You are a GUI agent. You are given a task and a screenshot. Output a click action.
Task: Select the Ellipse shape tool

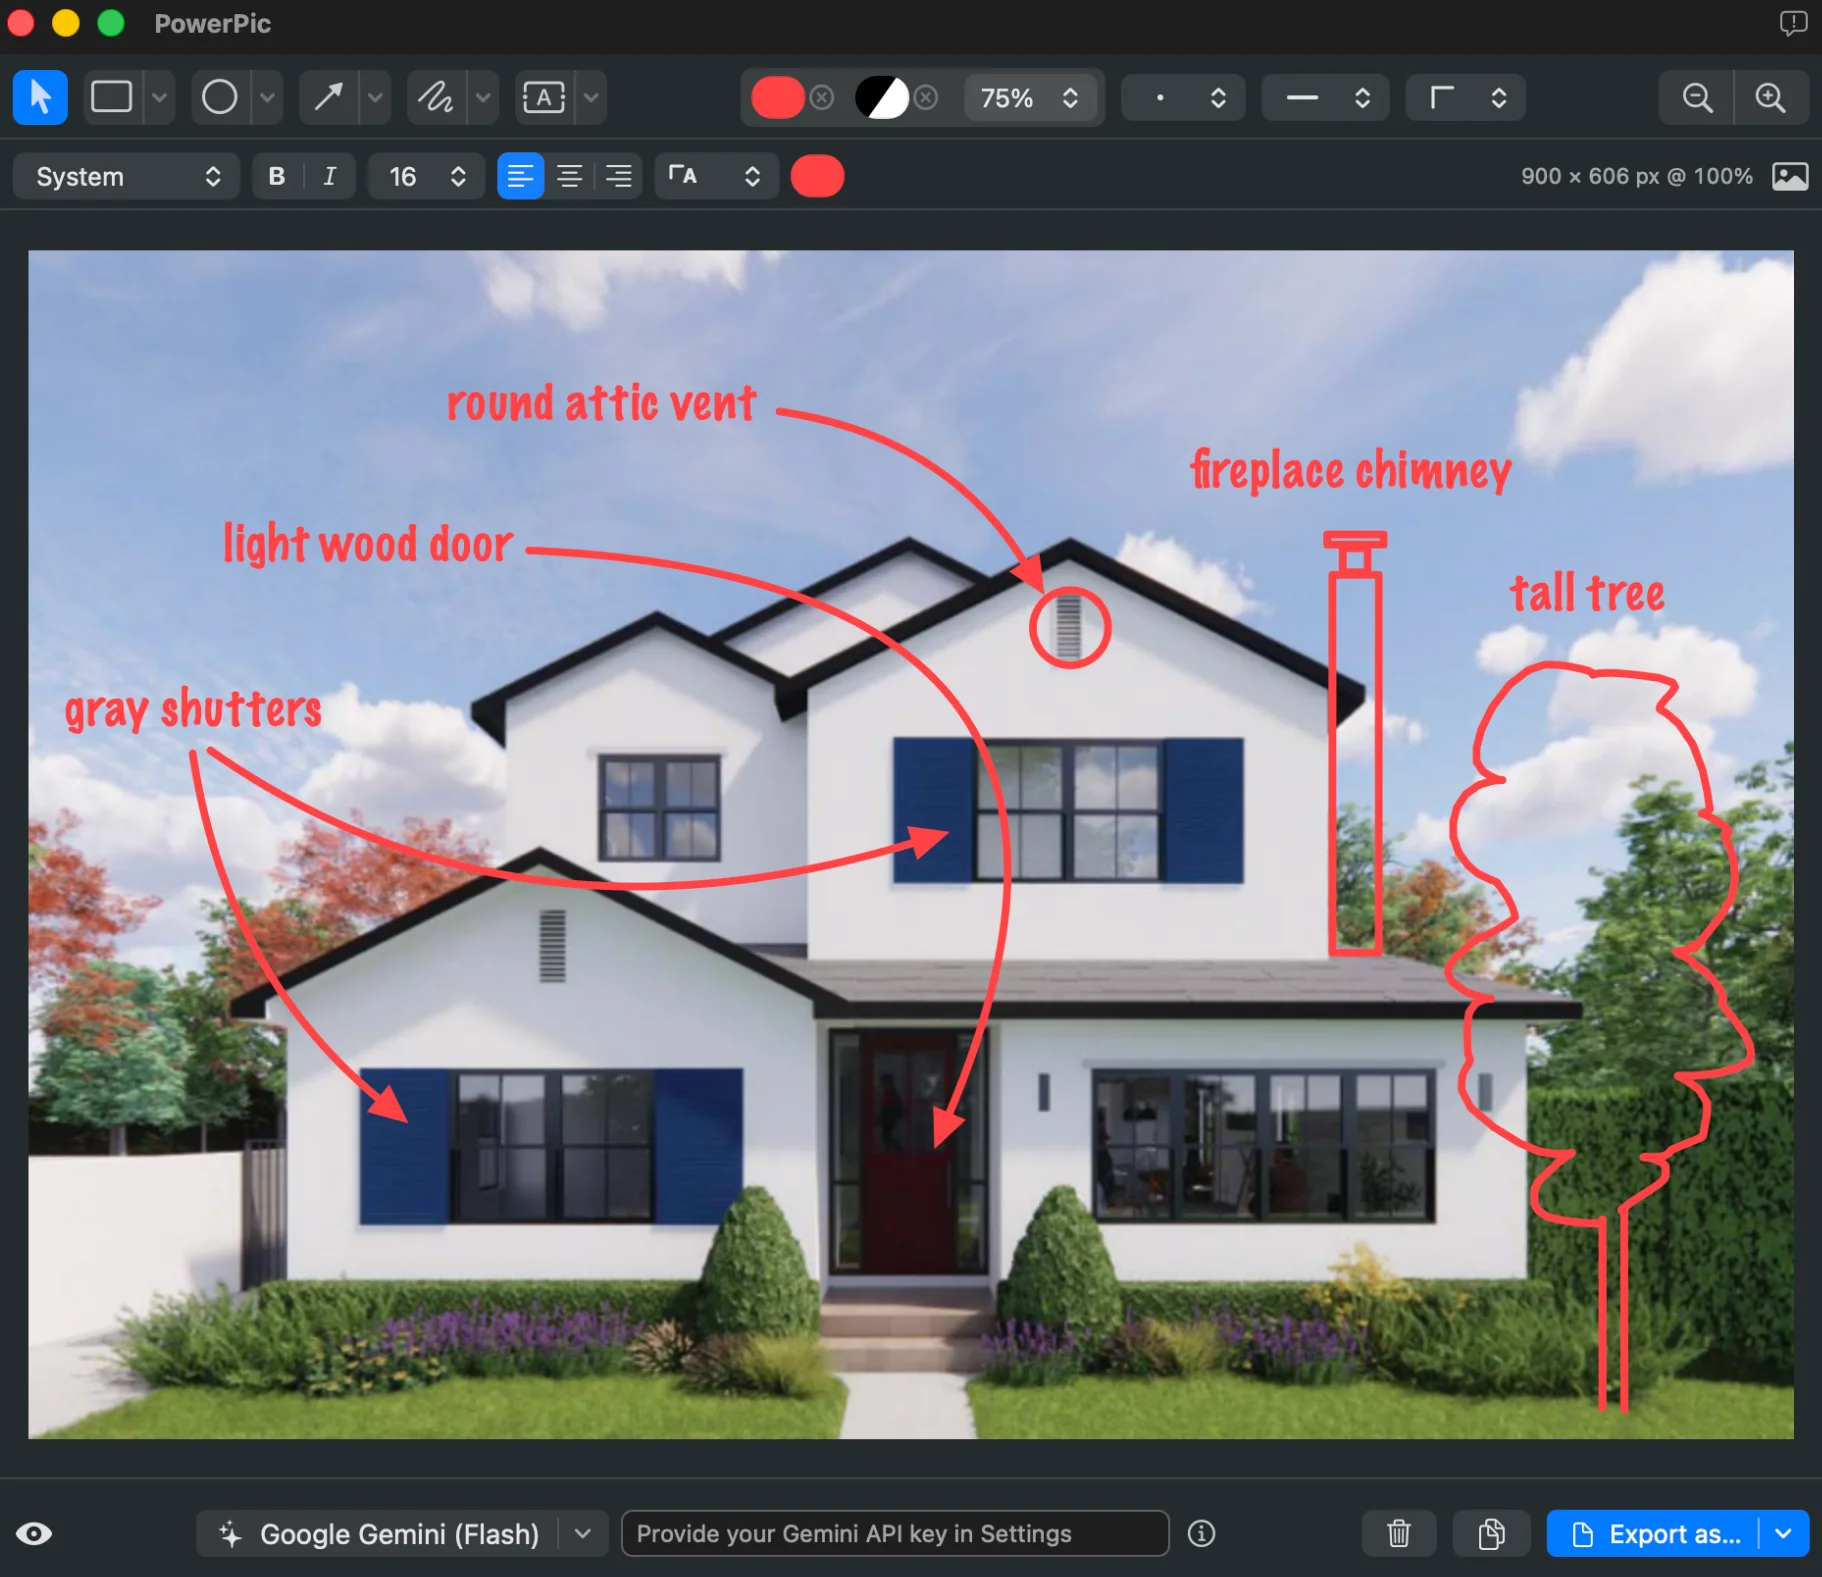(x=219, y=97)
